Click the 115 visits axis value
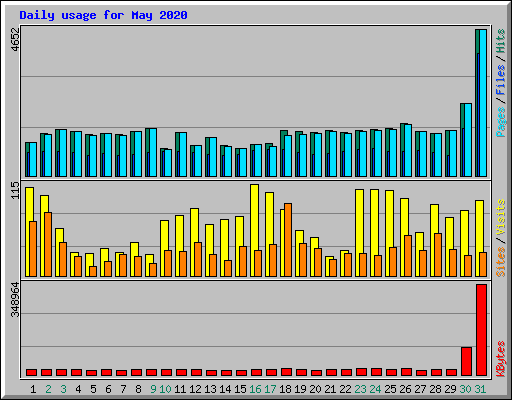Image resolution: width=512 pixels, height=400 pixels. tap(15, 190)
